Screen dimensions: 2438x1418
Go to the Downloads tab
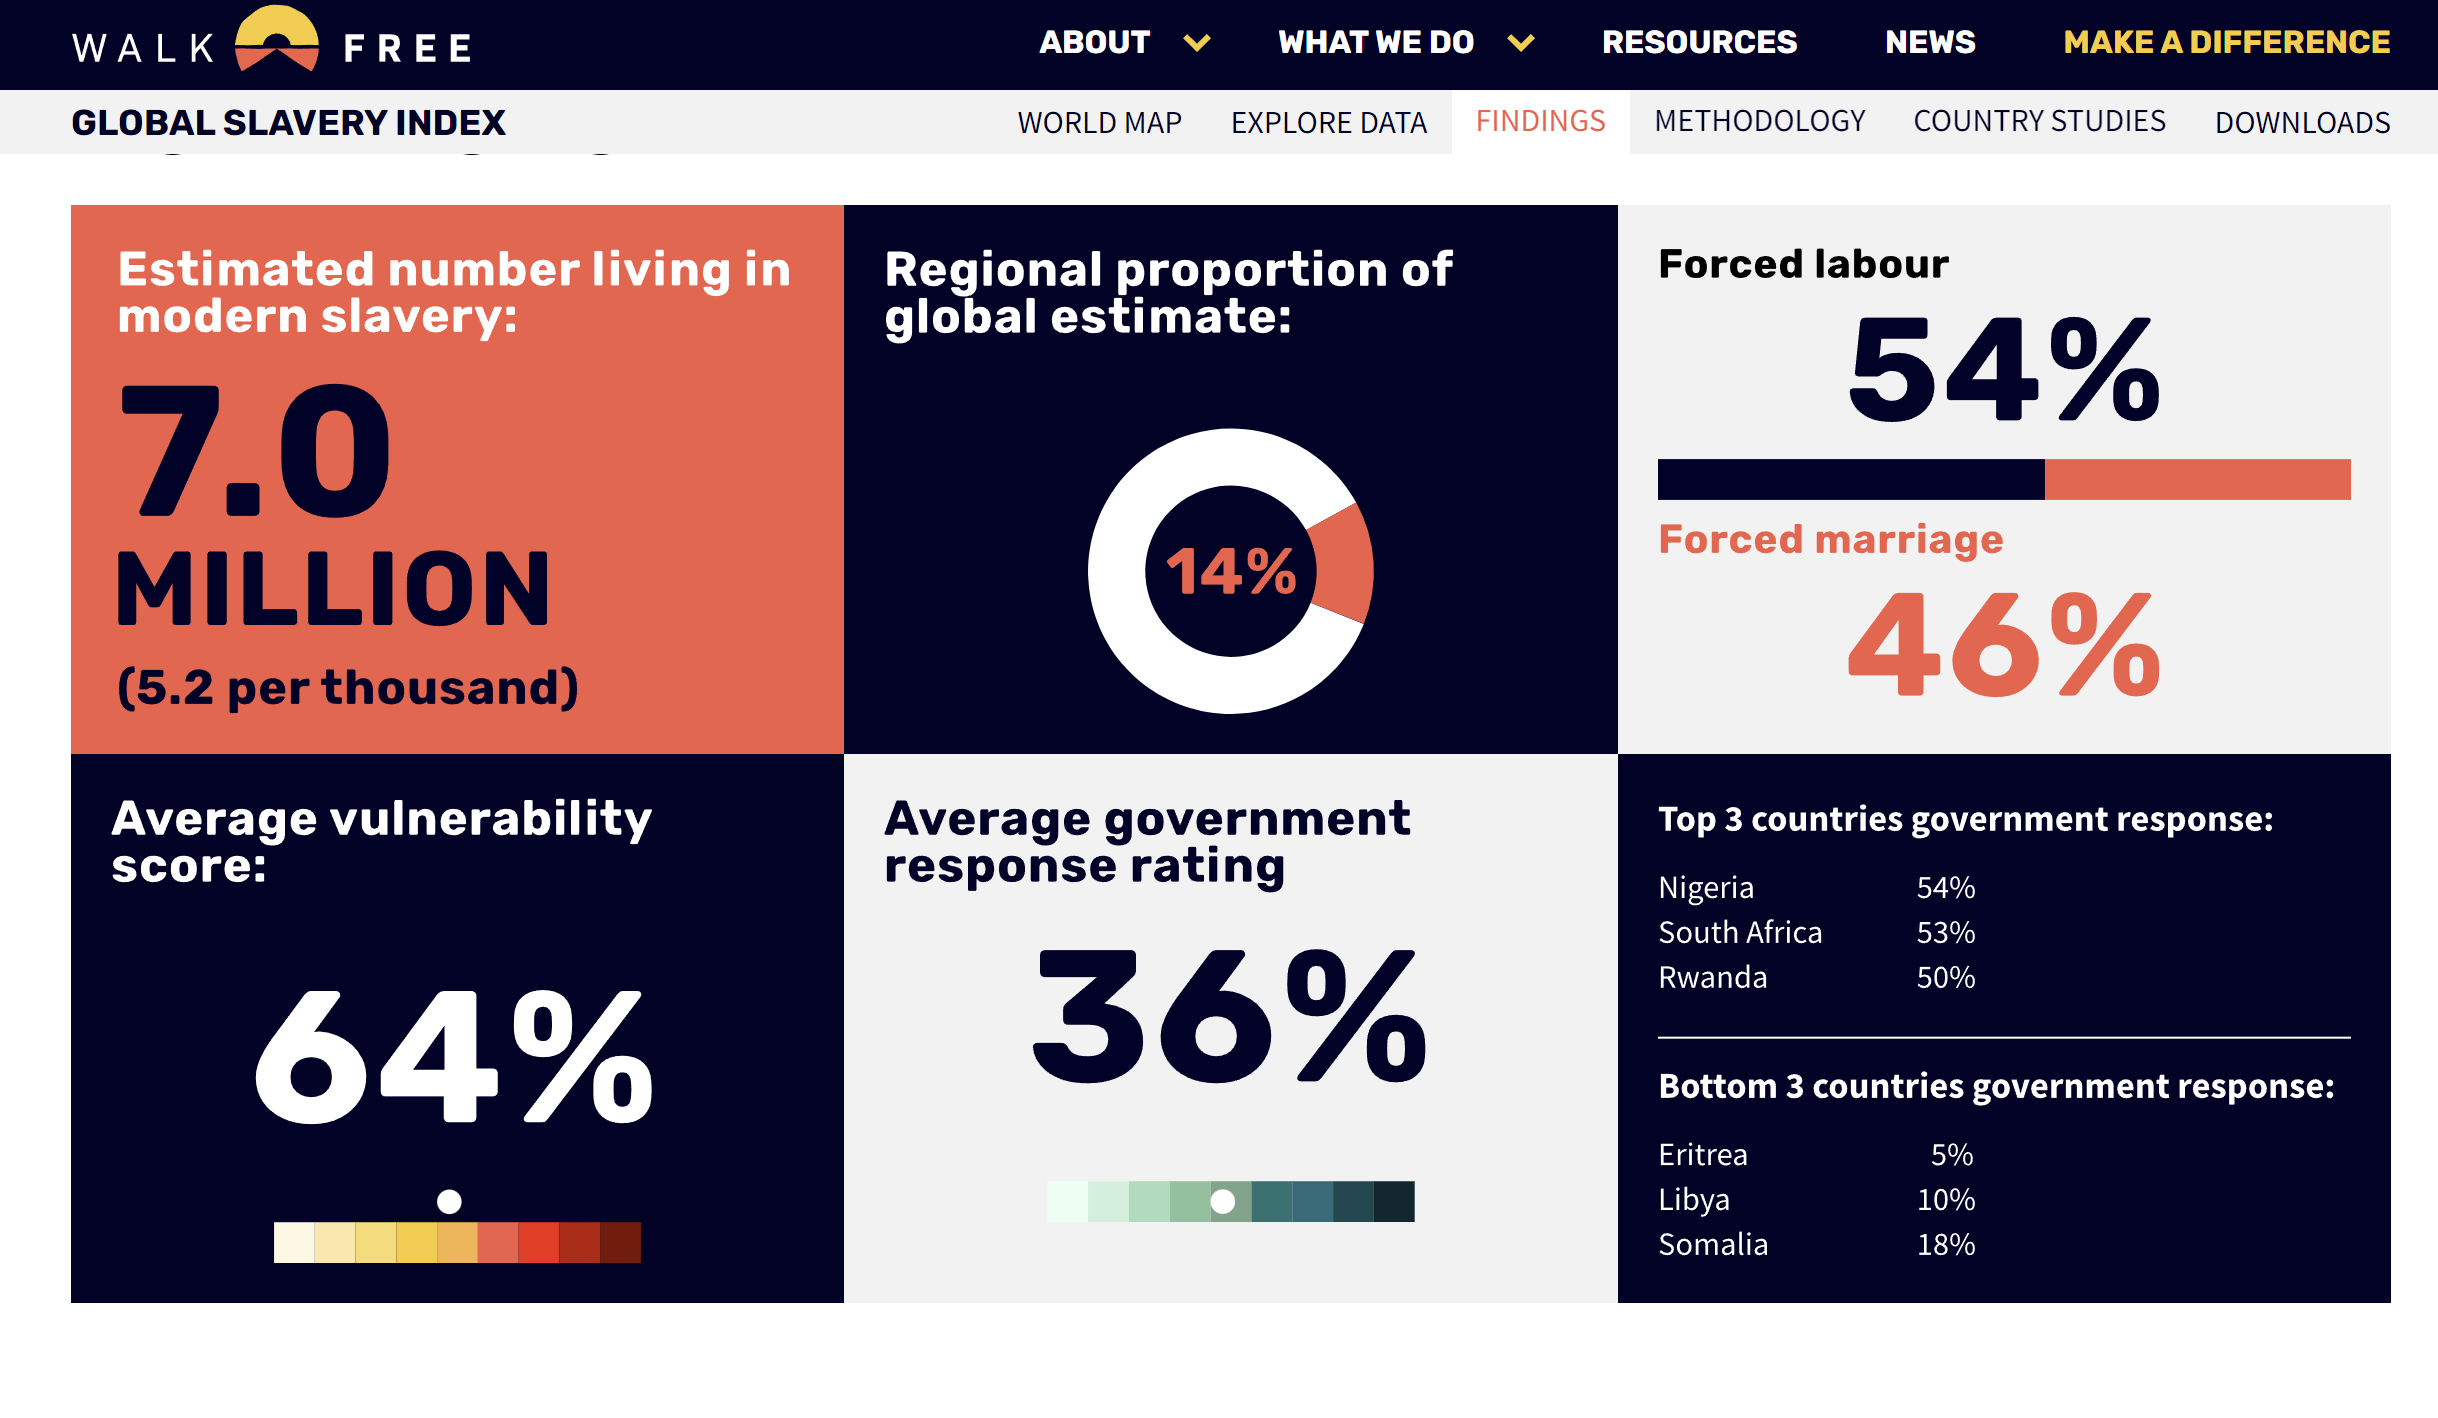2302,123
